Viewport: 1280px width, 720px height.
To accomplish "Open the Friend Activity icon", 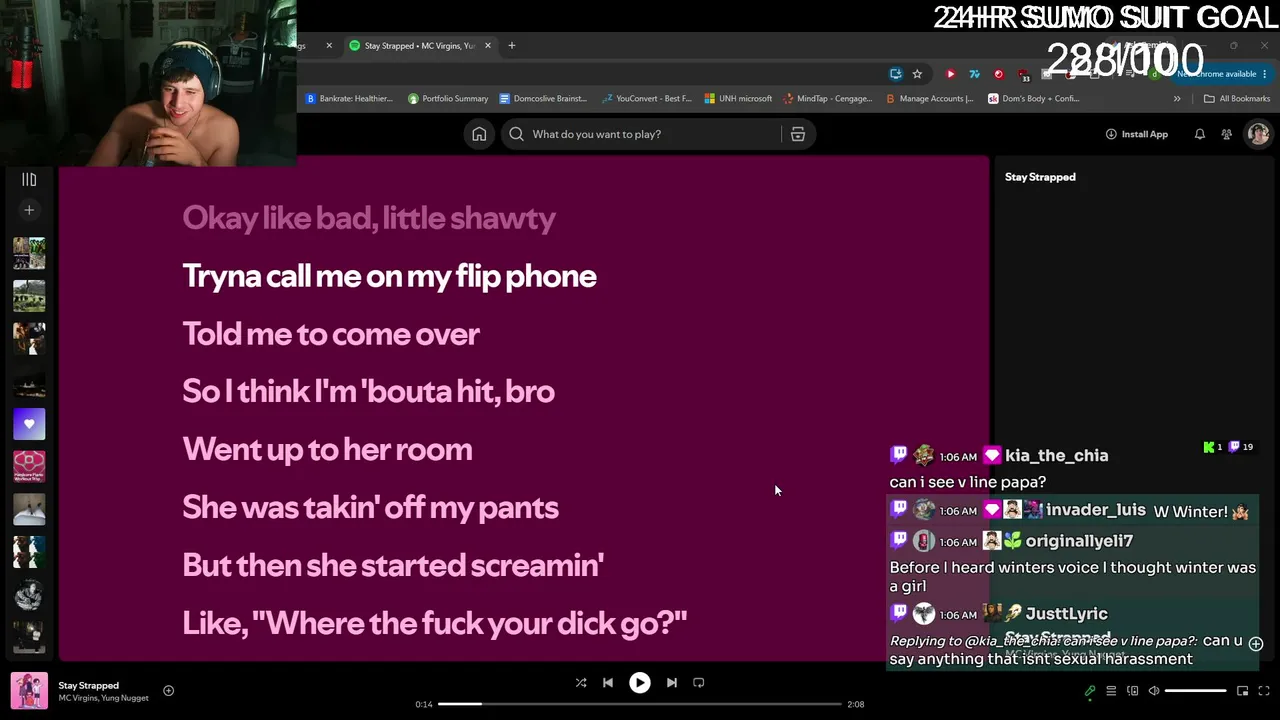I will (x=1227, y=134).
